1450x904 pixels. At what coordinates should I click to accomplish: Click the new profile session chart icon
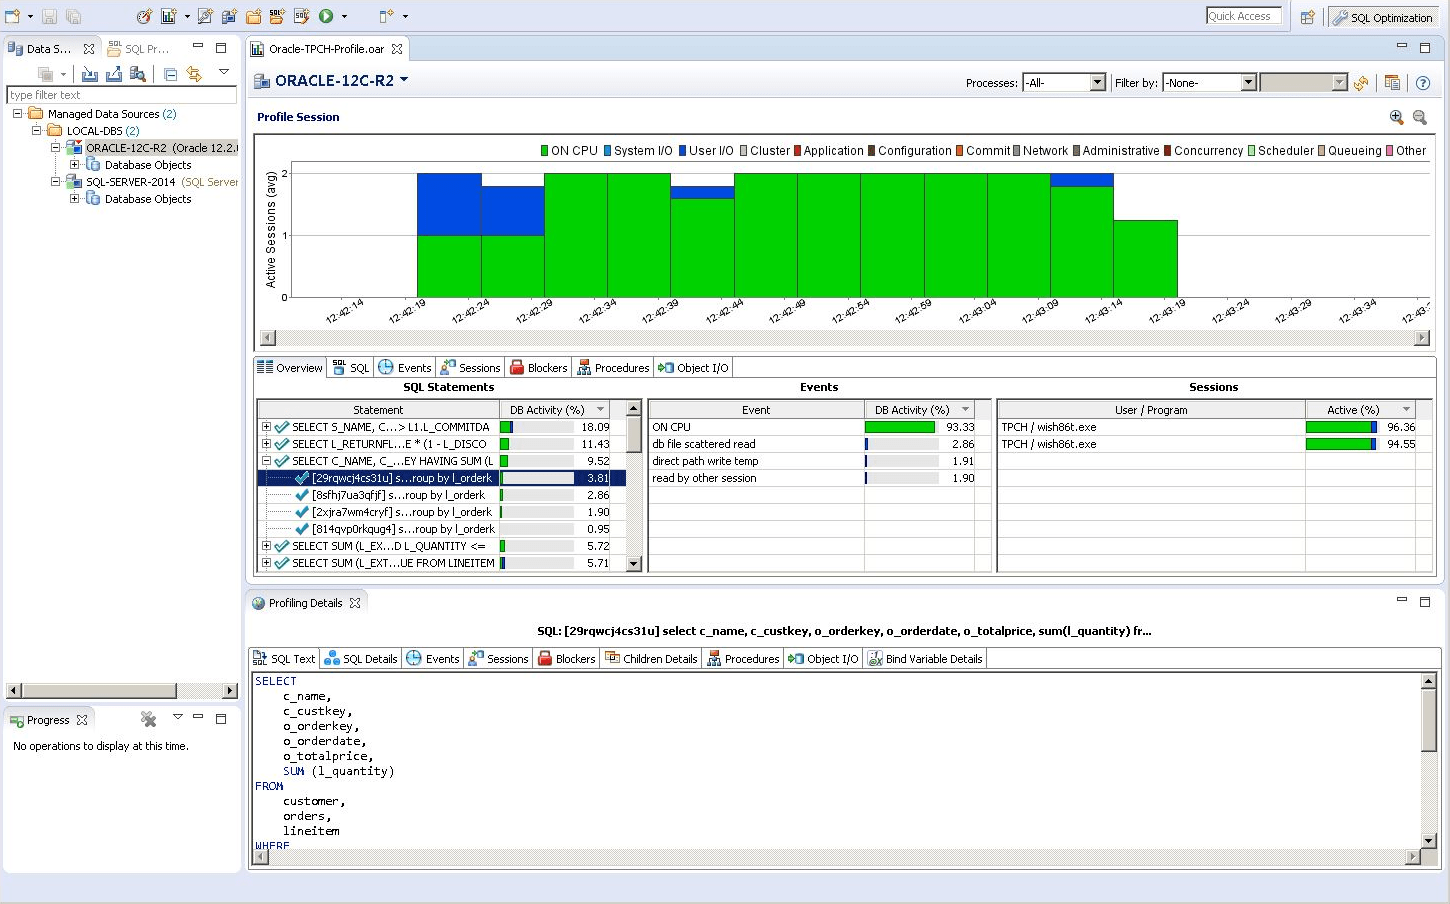(168, 16)
